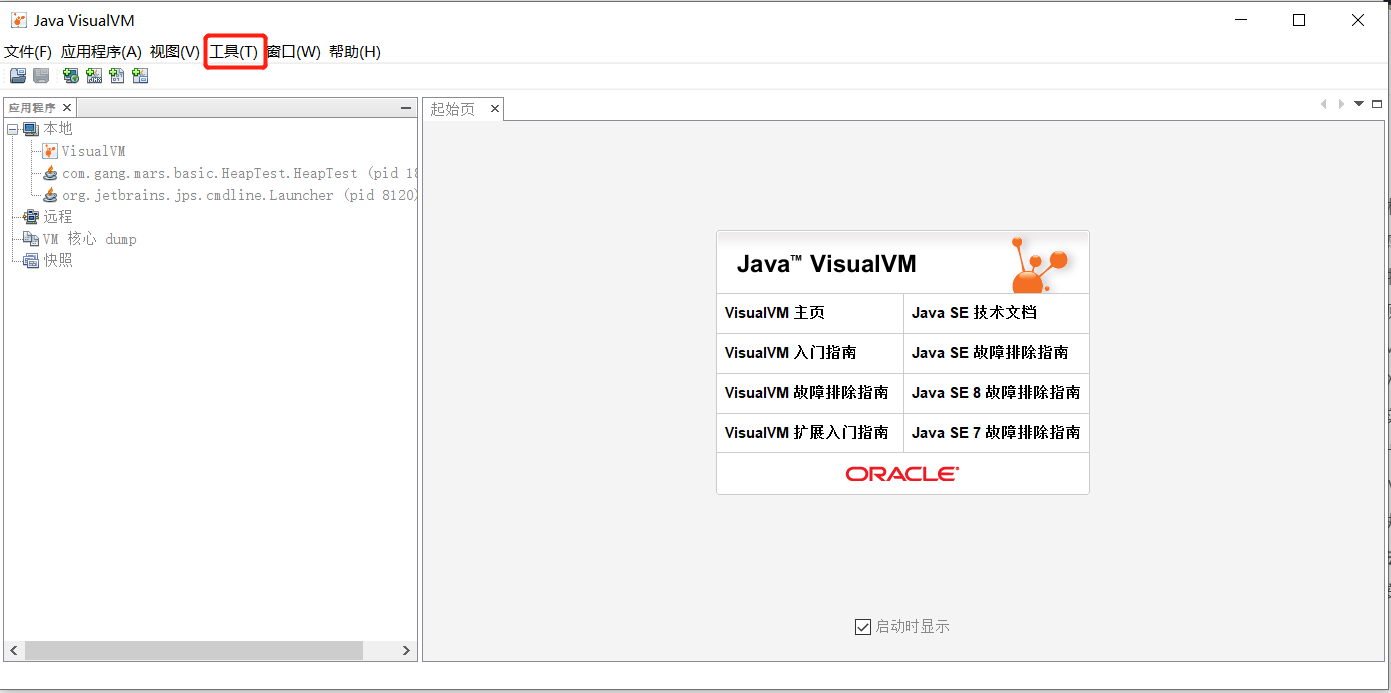The width and height of the screenshot is (1391, 693).
Task: Open the document list dropdown arrow
Action: (1359, 104)
